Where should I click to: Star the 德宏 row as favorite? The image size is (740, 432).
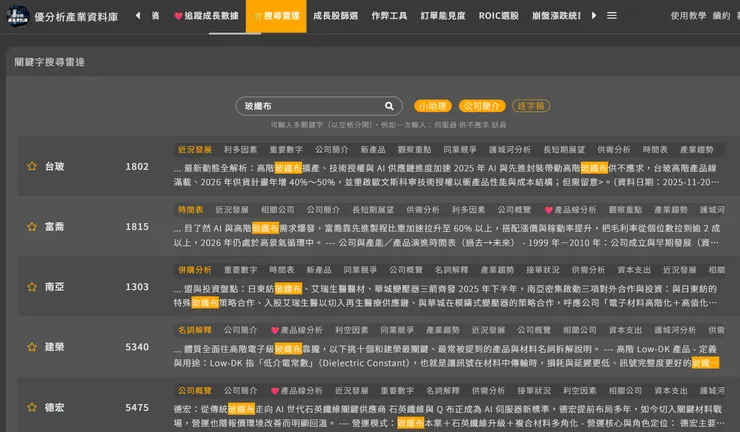tap(32, 407)
